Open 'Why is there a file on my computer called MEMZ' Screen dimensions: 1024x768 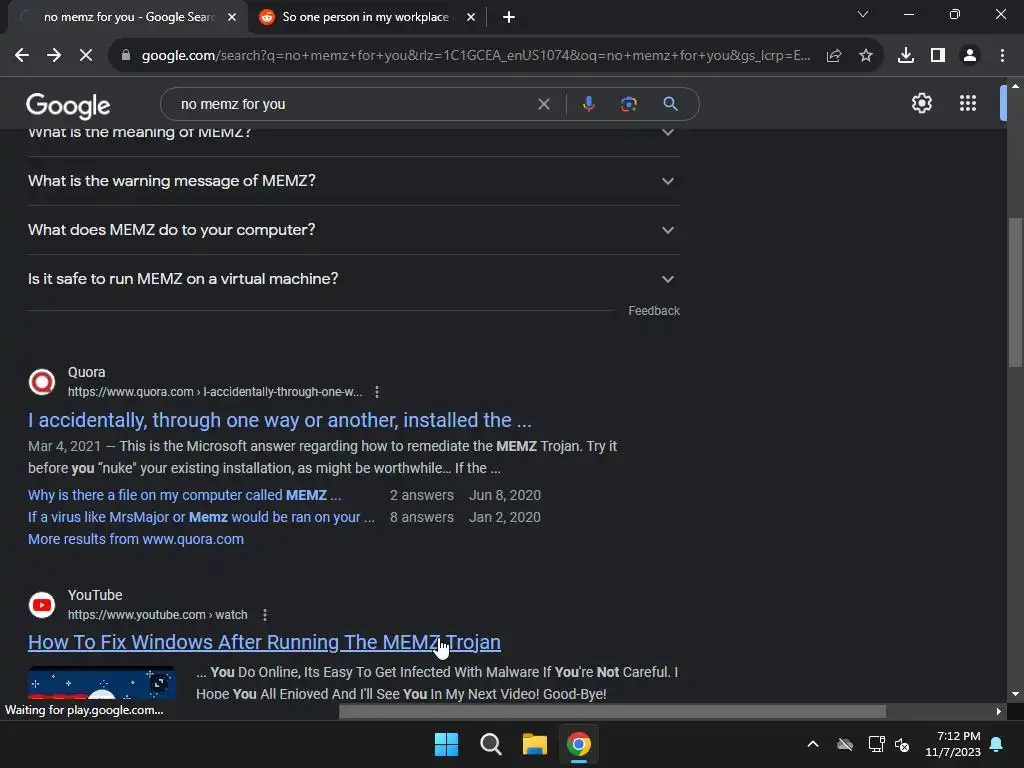(184, 495)
